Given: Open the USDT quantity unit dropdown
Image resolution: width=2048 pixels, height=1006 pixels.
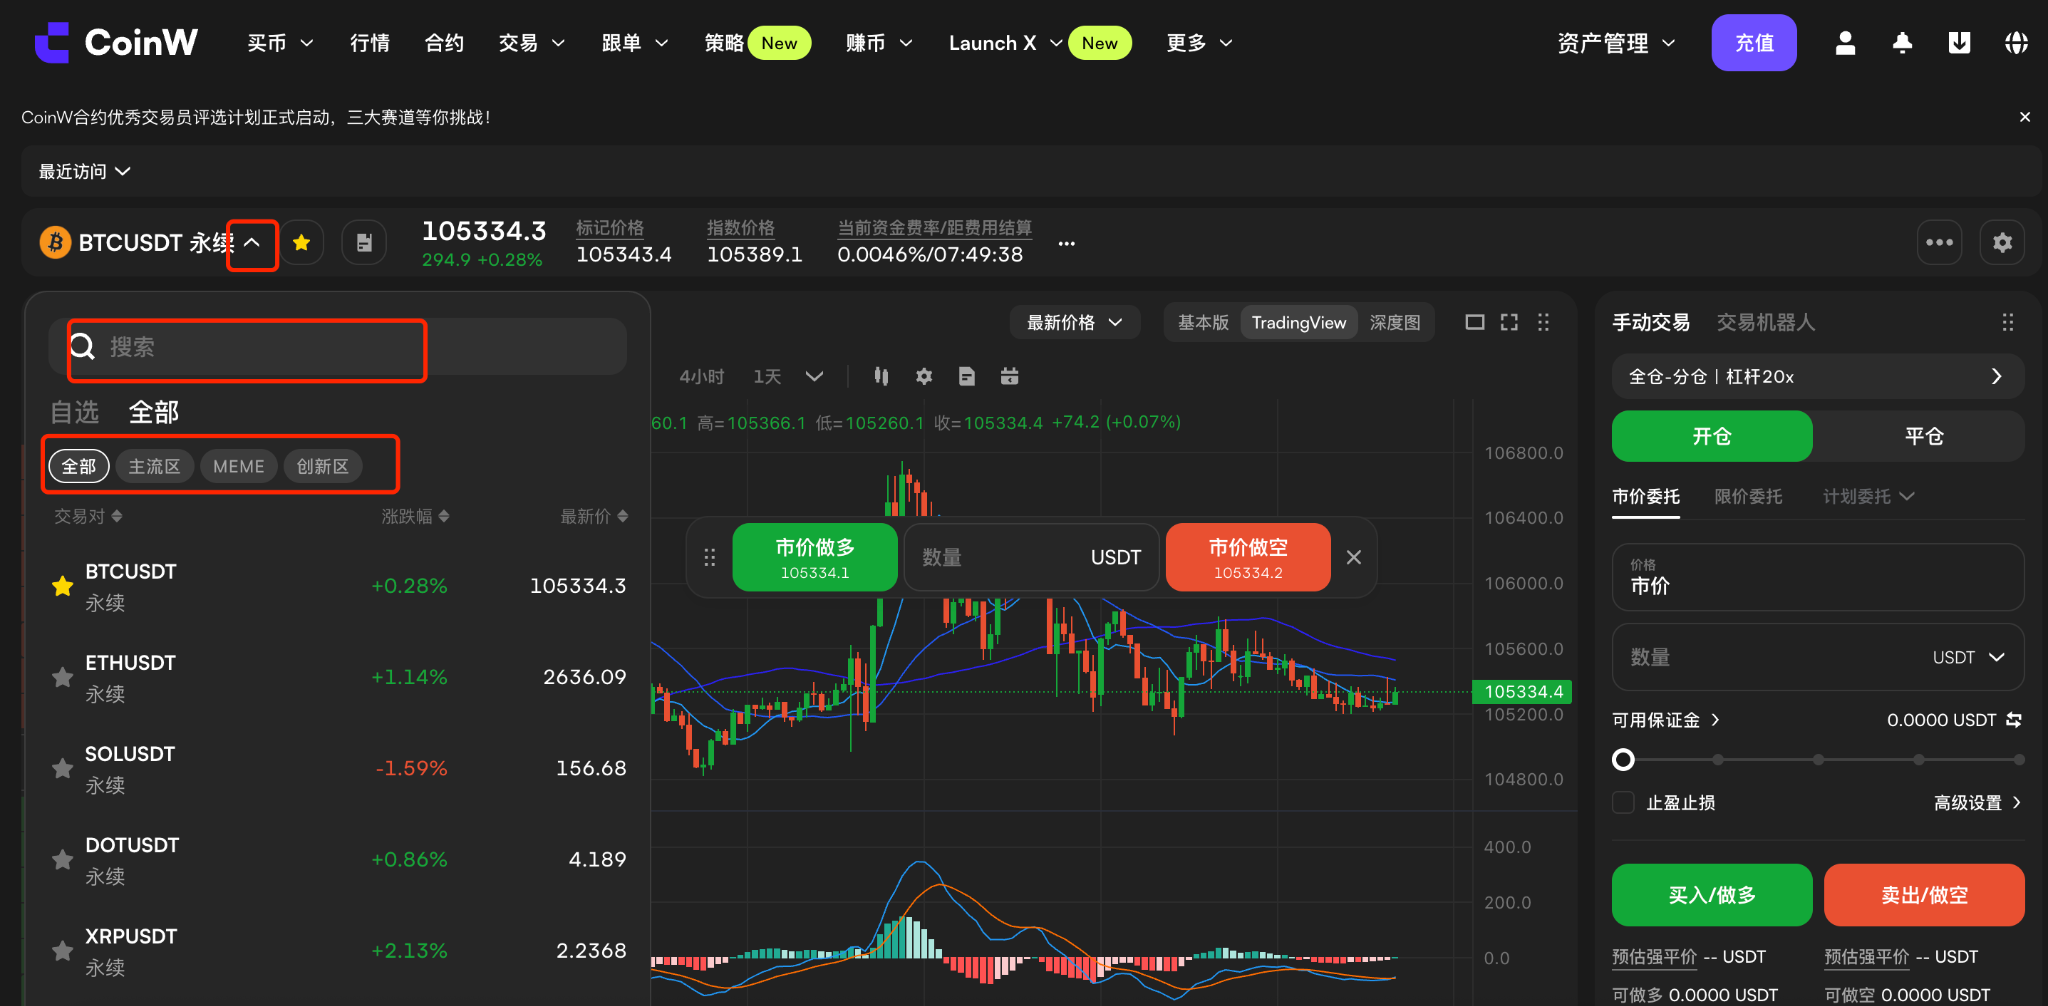Looking at the screenshot, I should pos(1969,657).
